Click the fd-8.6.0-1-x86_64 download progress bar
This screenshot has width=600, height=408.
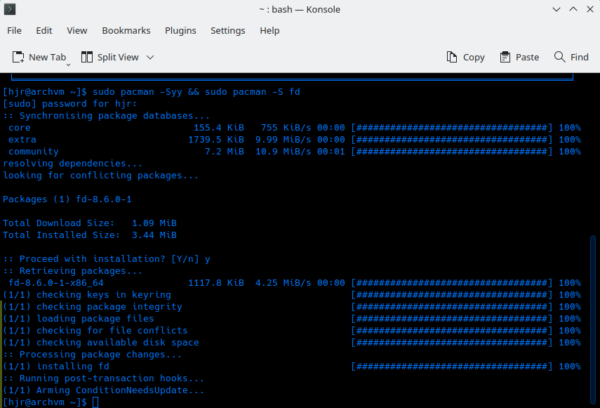point(452,283)
